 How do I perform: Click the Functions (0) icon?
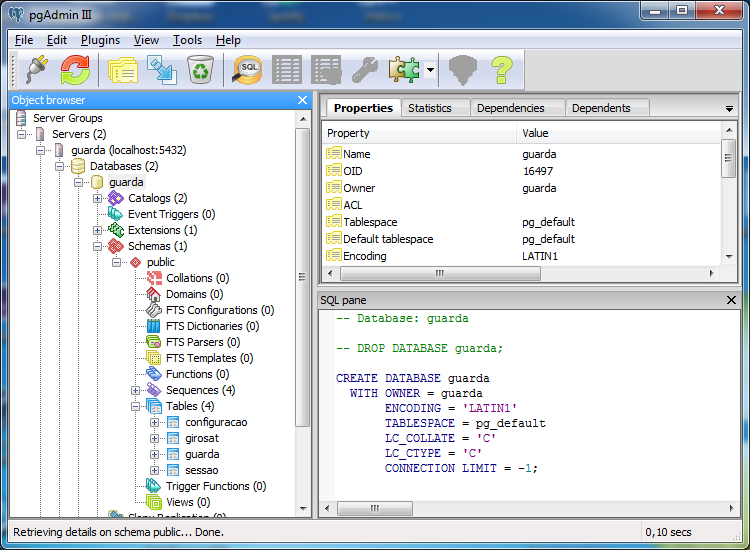pyautogui.click(x=154, y=374)
